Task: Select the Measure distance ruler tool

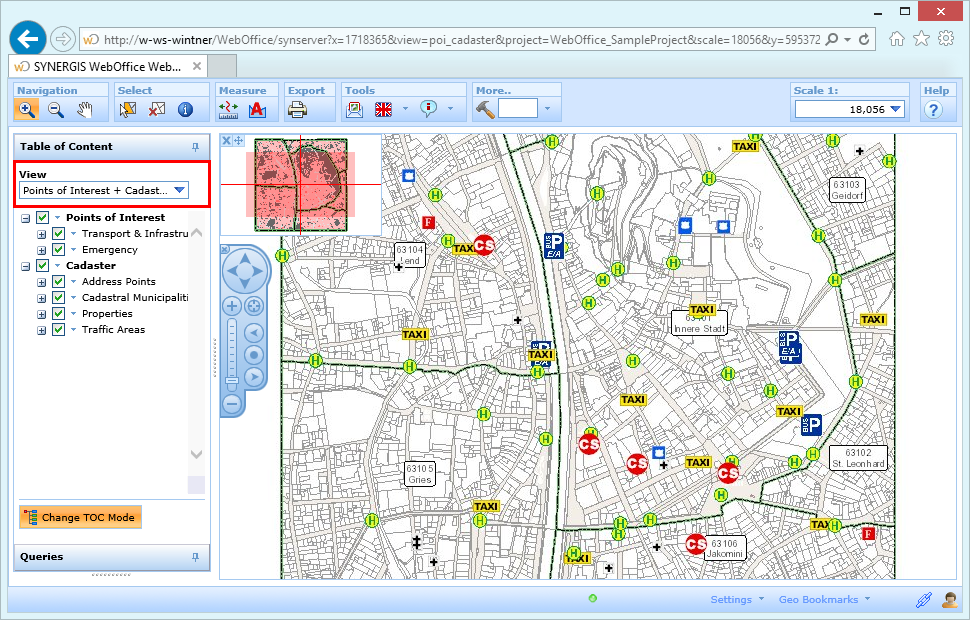Action: click(x=227, y=110)
